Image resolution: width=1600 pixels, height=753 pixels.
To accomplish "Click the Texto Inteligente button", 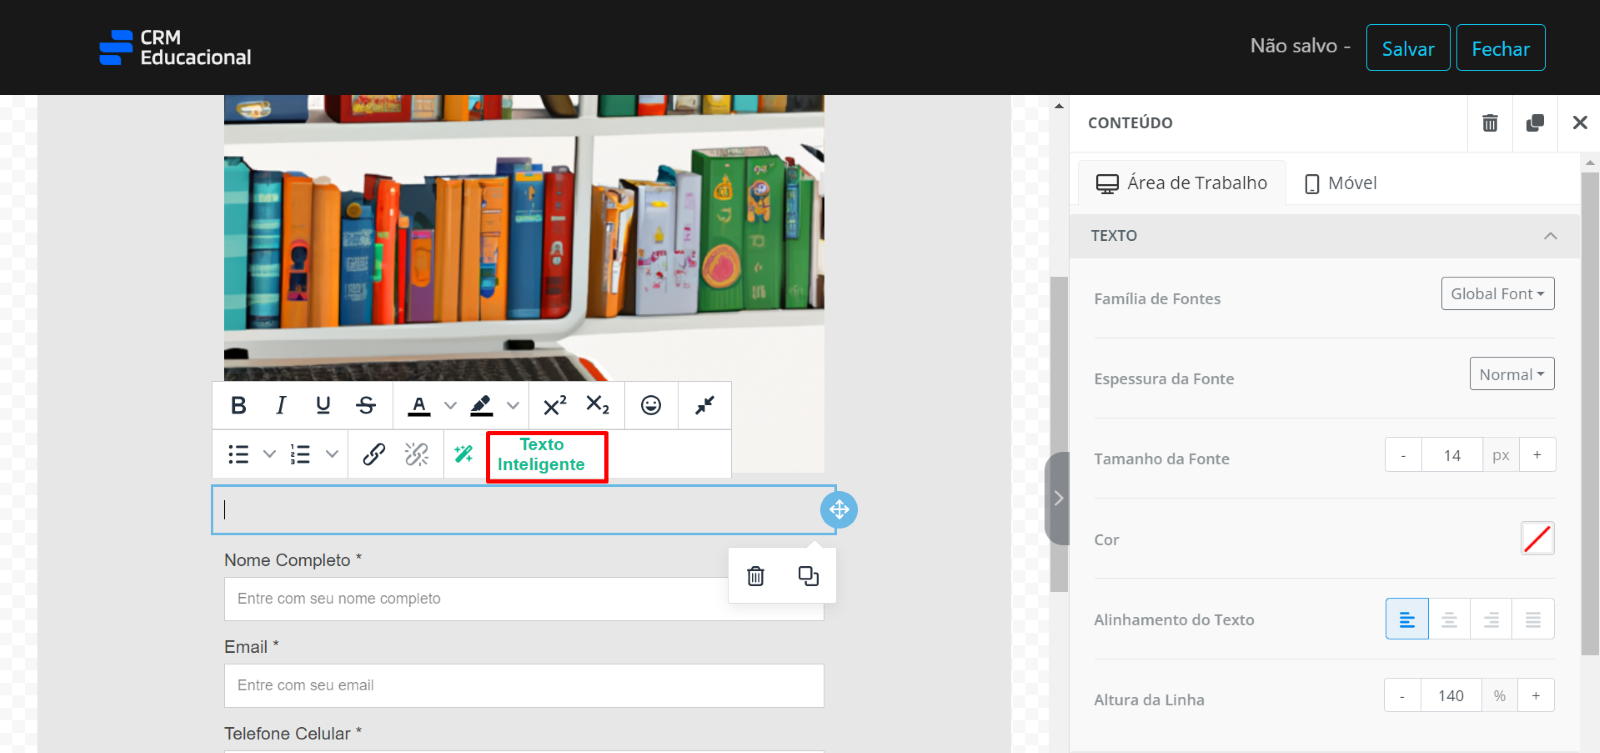I will click(x=541, y=455).
